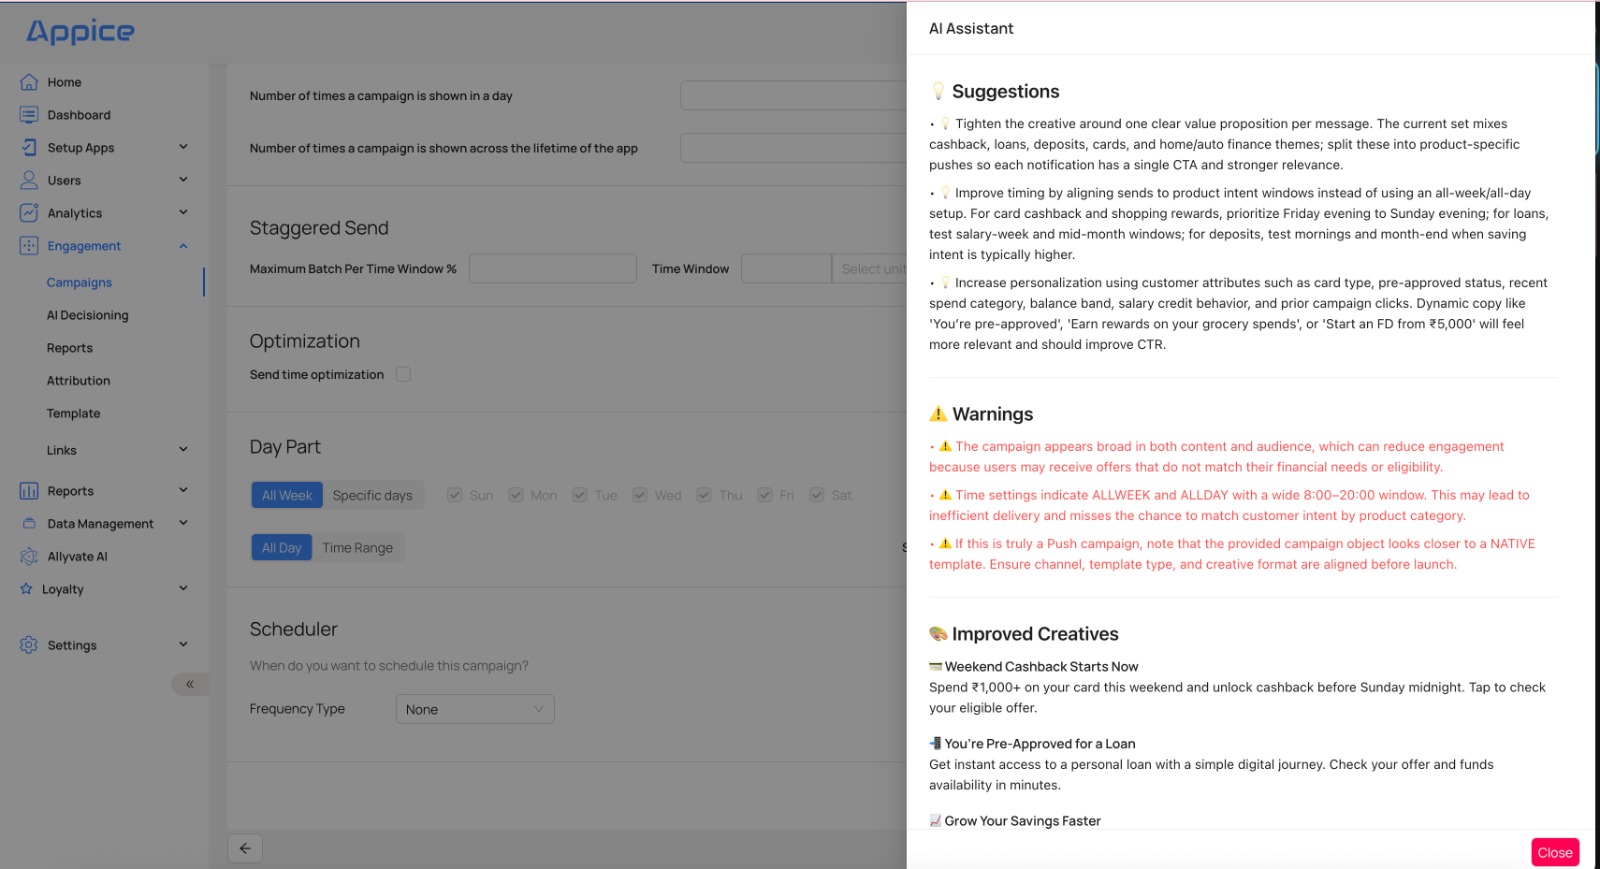Close the AI Assistant panel
The image size is (1600, 869).
[1555, 852]
